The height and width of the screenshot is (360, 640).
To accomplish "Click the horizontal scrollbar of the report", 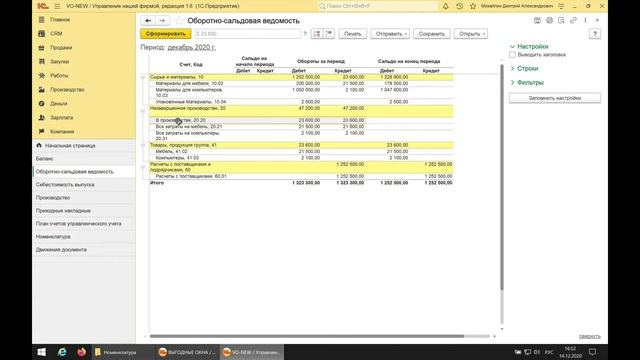I will tap(307, 336).
